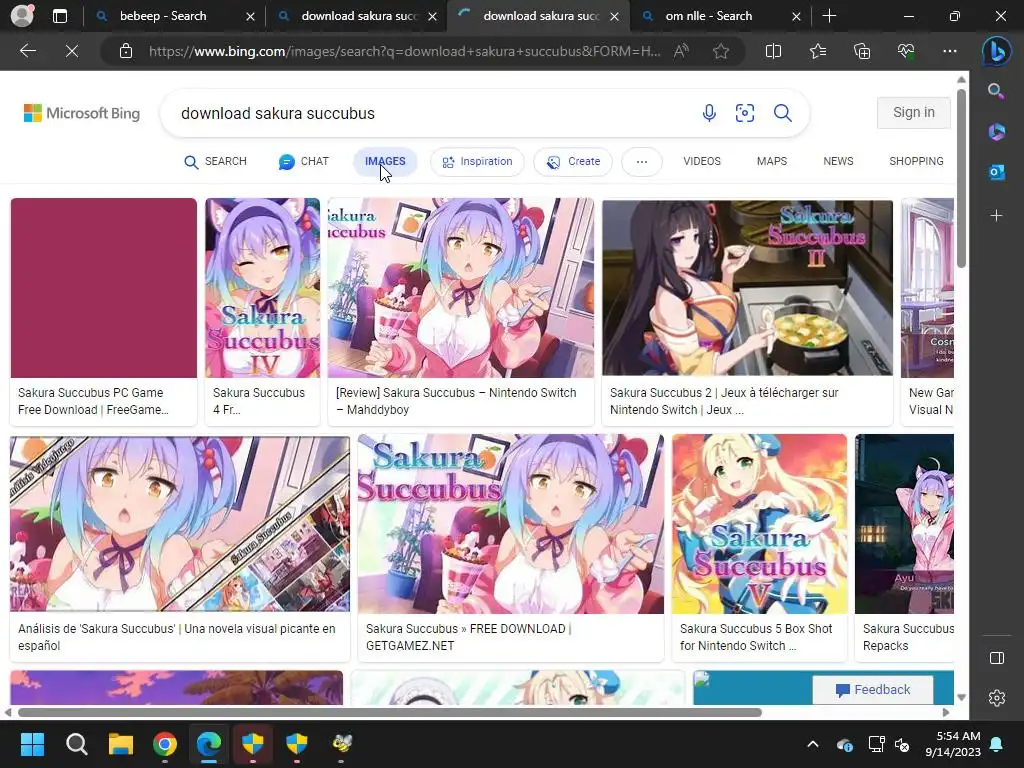Click the Feedback button
Viewport: 1024px width, 768px height.
872,690
